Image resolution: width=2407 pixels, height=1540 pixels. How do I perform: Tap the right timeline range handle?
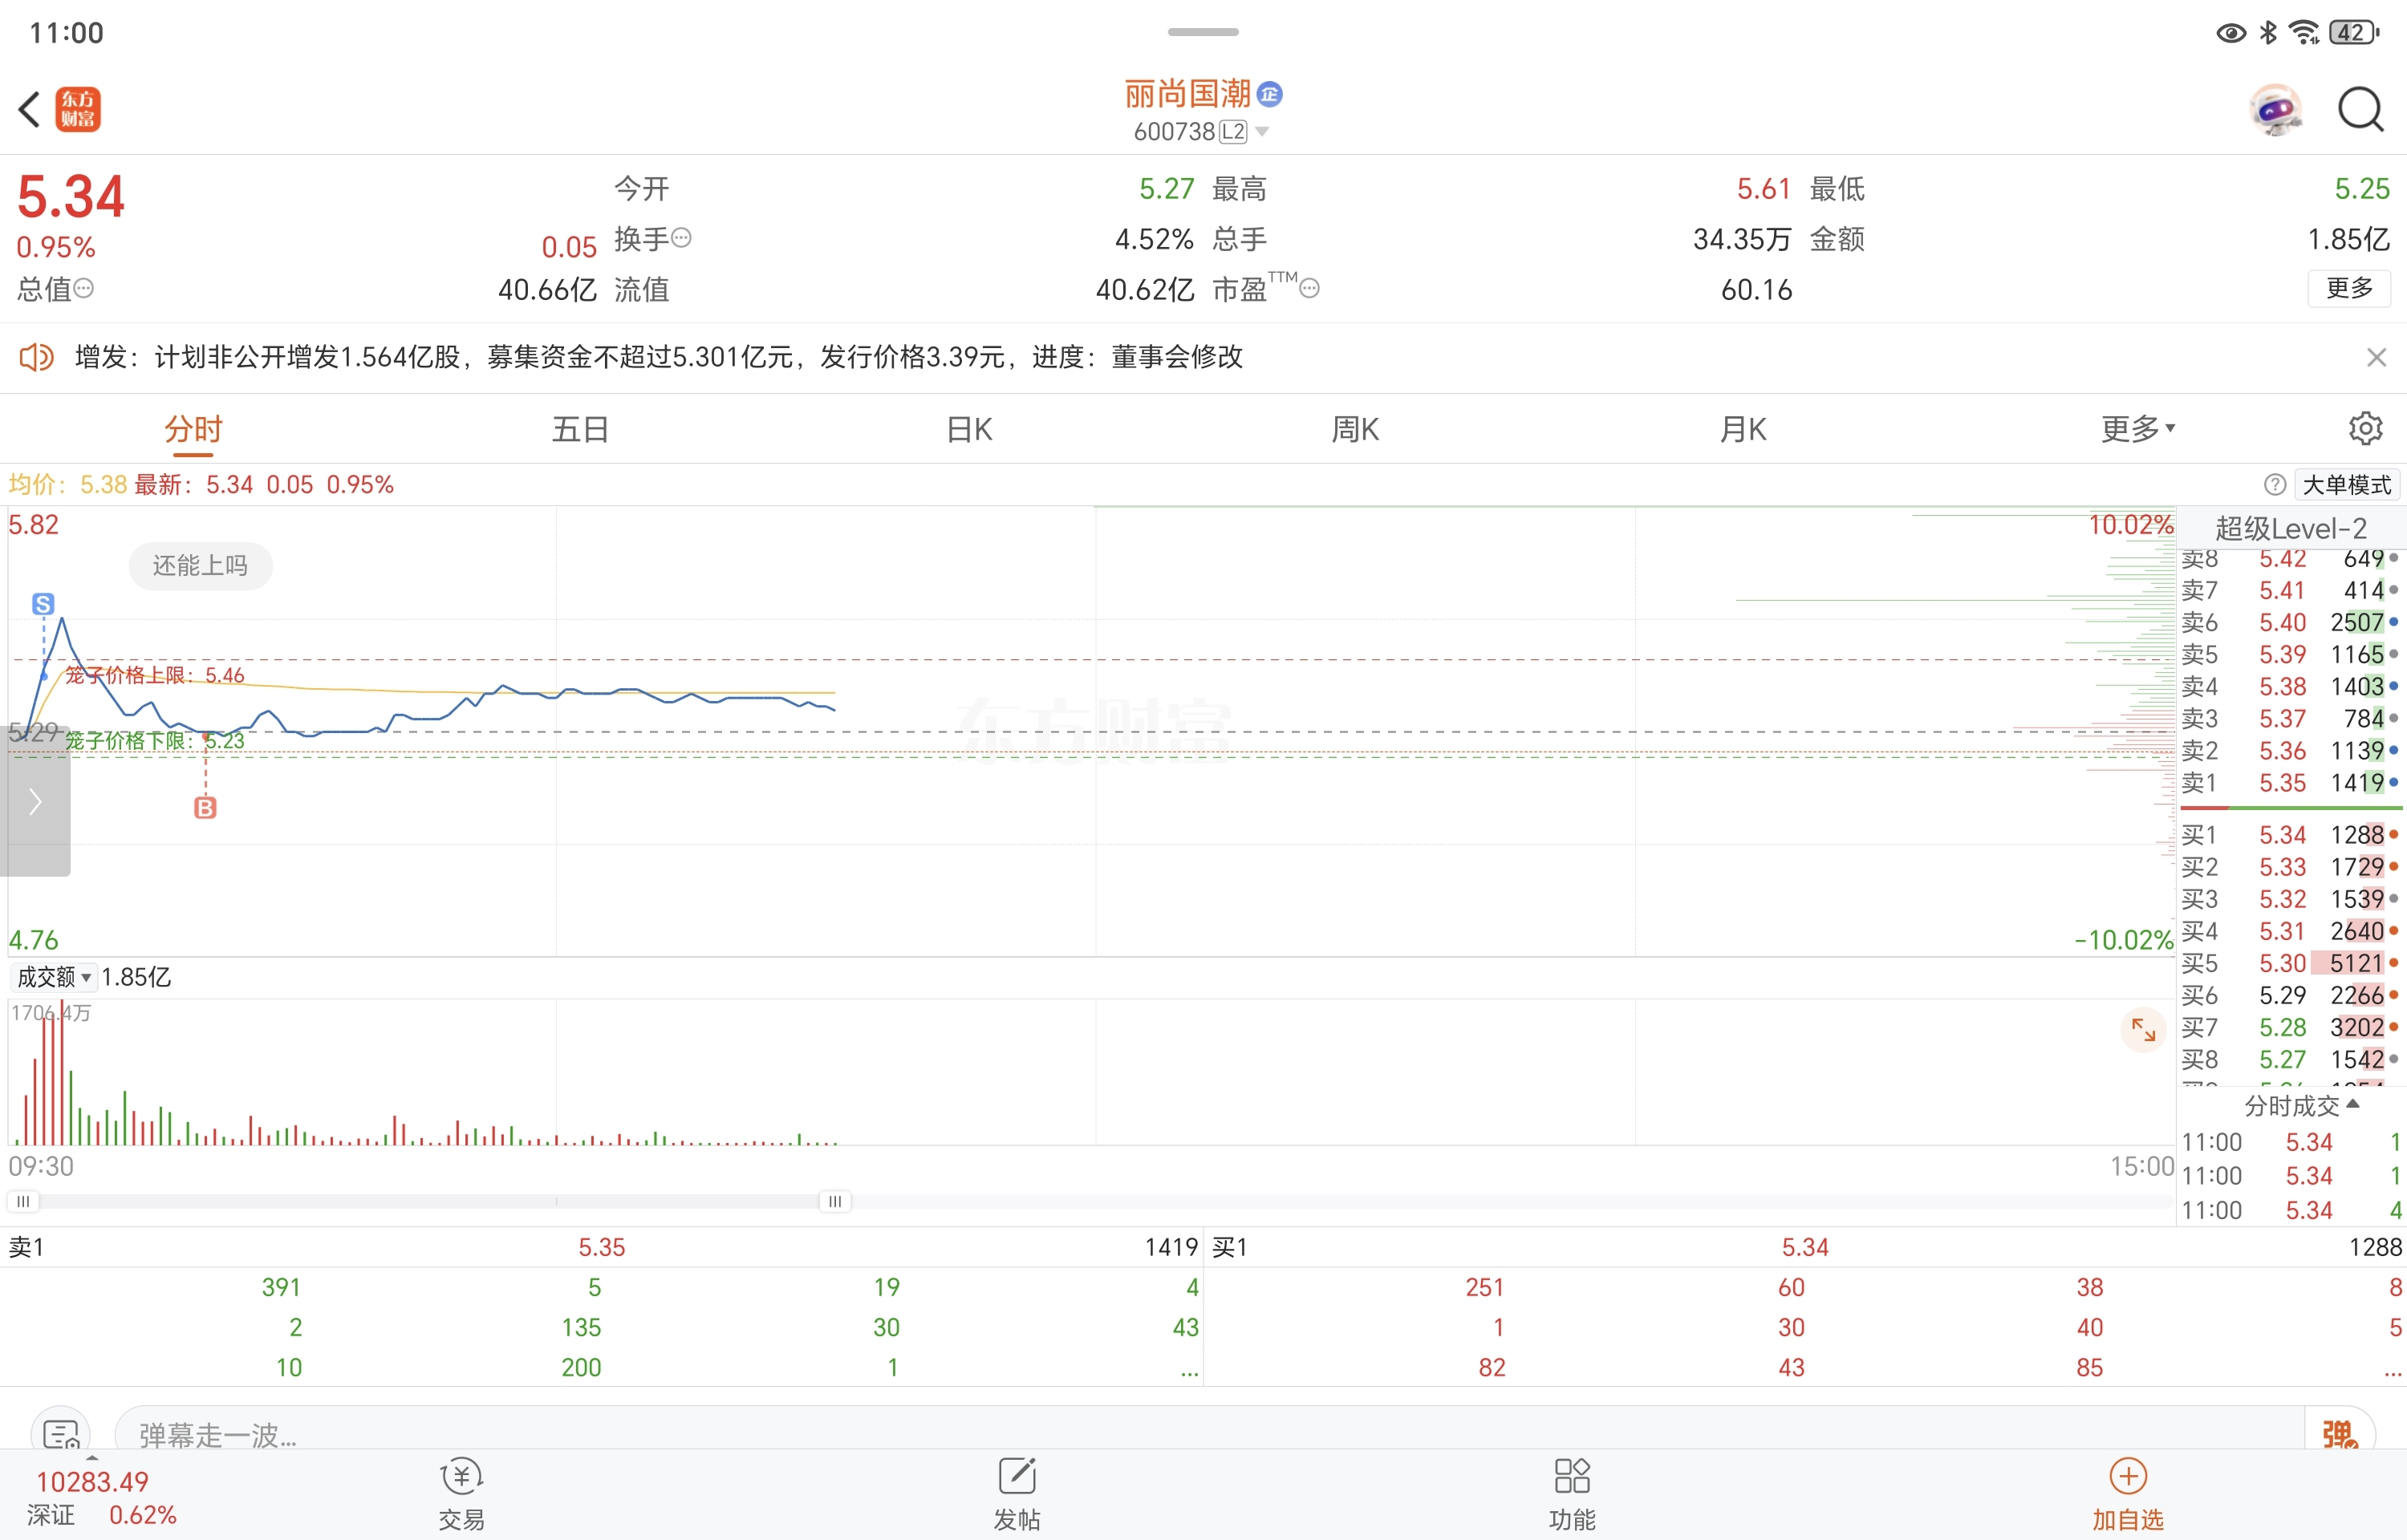[x=835, y=1201]
